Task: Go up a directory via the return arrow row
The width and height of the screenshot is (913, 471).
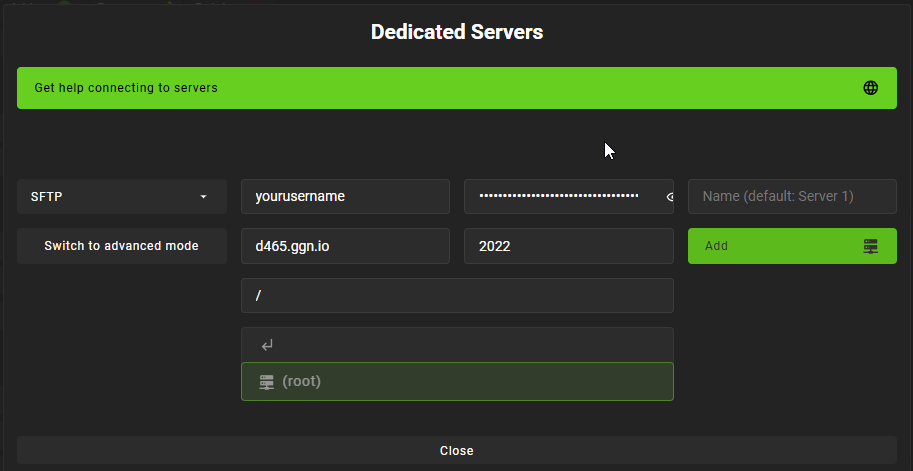Action: (457, 345)
